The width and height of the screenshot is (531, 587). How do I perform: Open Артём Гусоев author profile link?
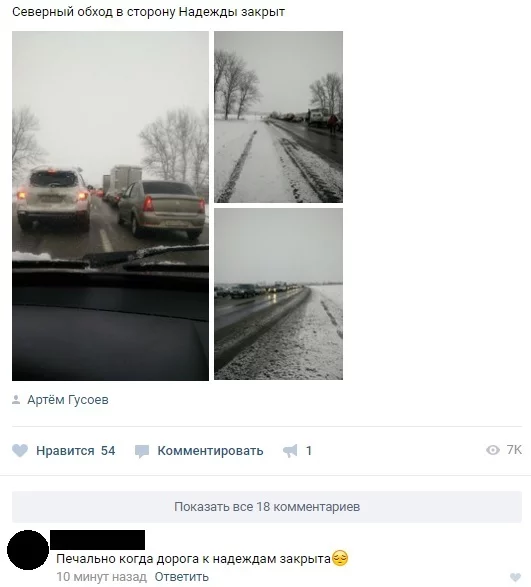(68, 400)
